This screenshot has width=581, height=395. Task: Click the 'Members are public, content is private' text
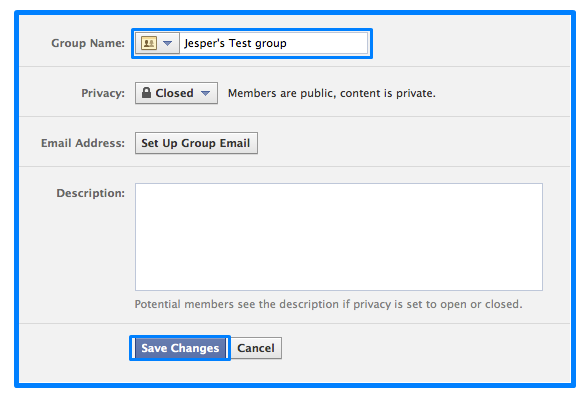[x=332, y=93]
